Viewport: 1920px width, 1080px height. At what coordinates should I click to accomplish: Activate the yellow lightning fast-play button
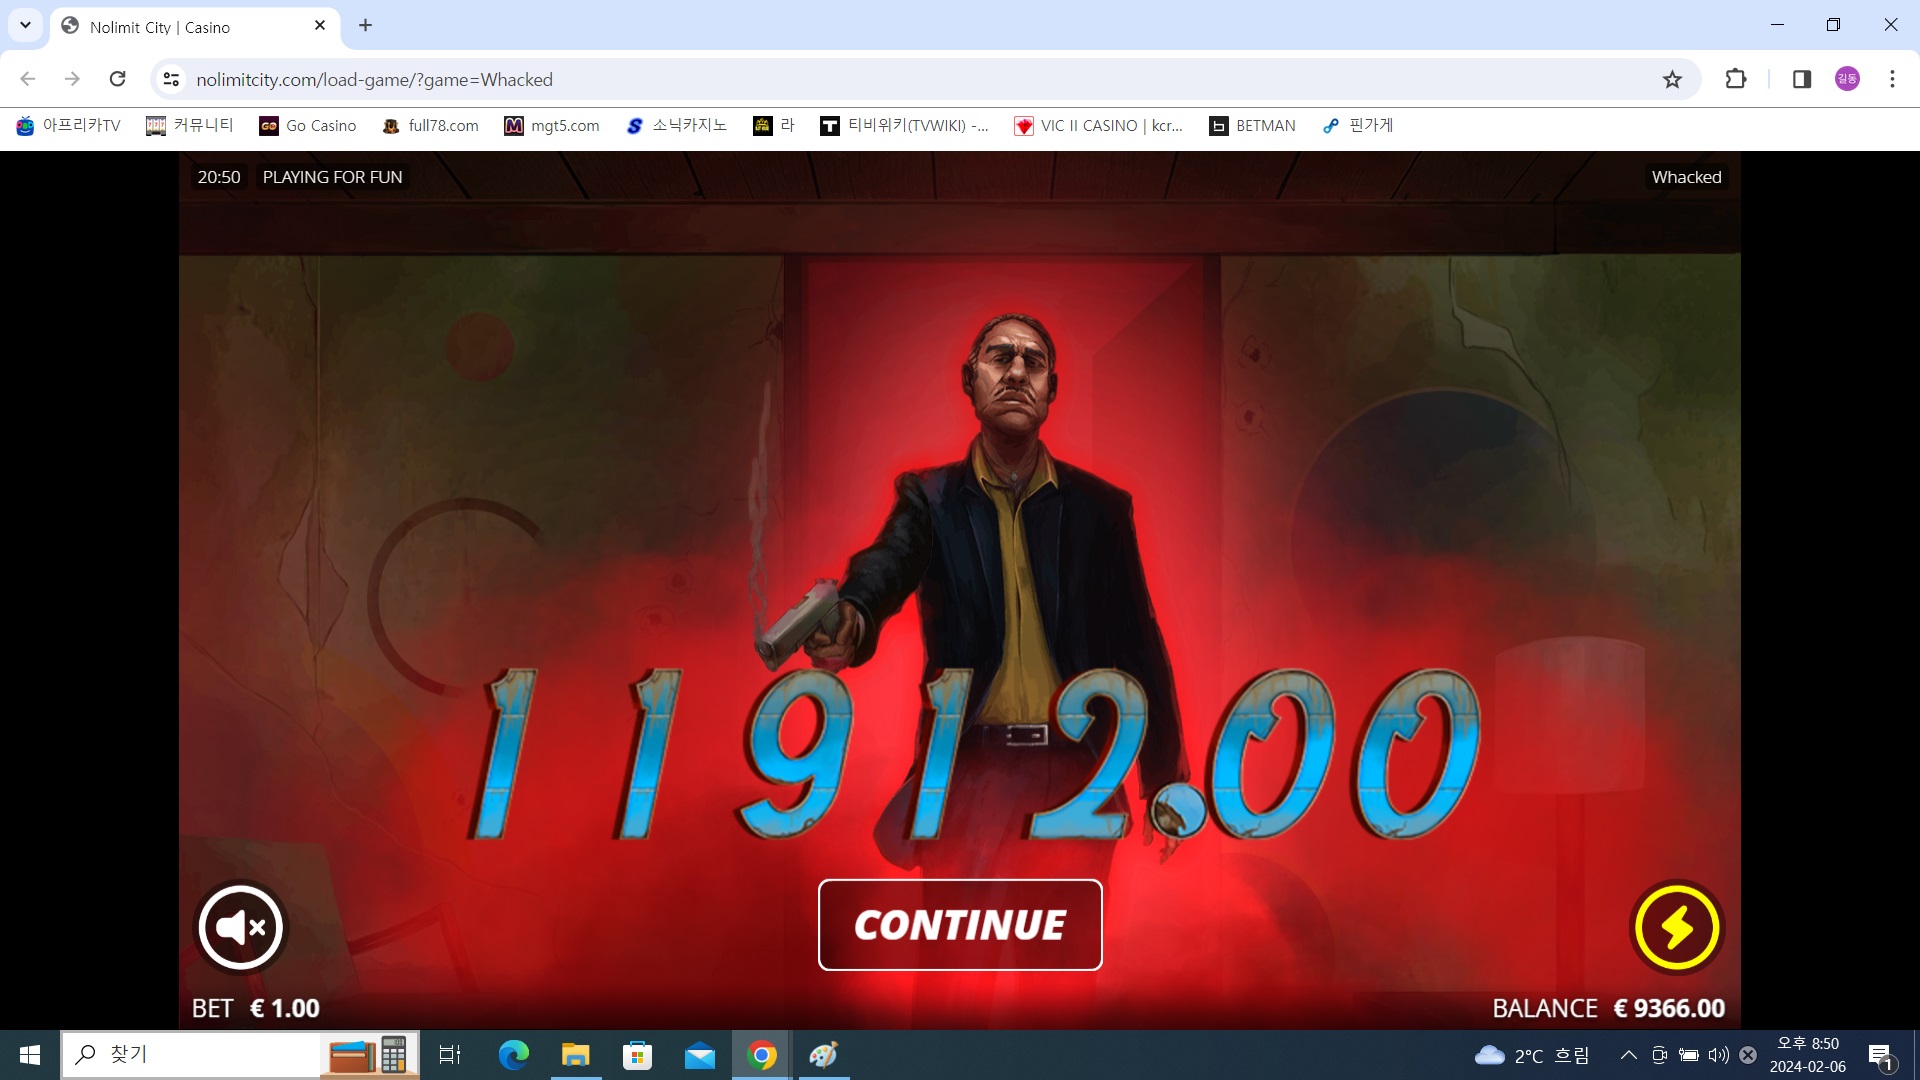pos(1677,927)
